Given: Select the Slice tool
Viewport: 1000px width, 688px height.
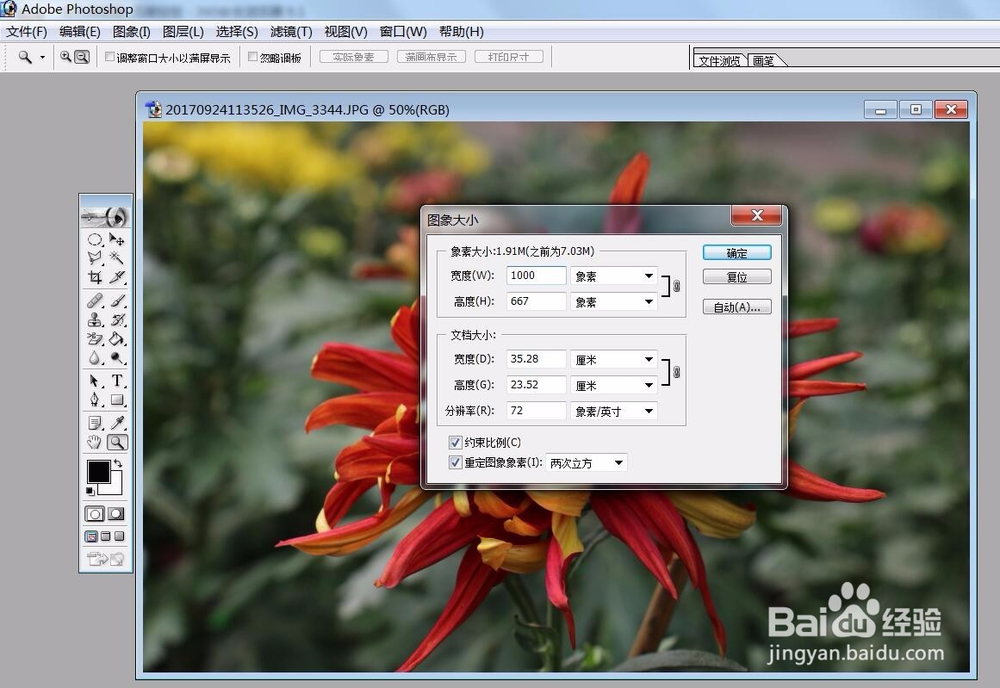Looking at the screenshot, I should [x=117, y=277].
